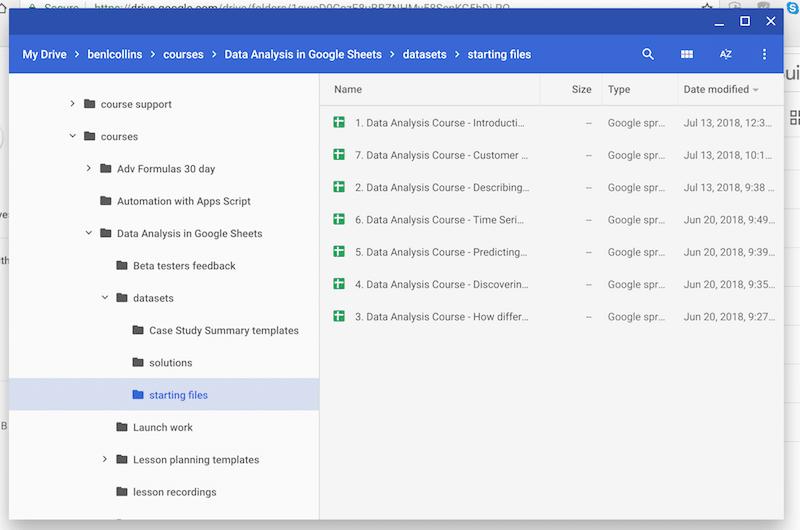Click the Jun 20, 2018, 9:27 date cell

point(729,316)
